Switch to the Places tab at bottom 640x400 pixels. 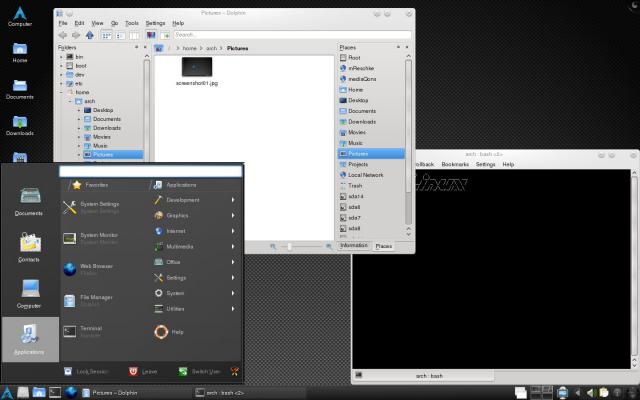point(383,246)
